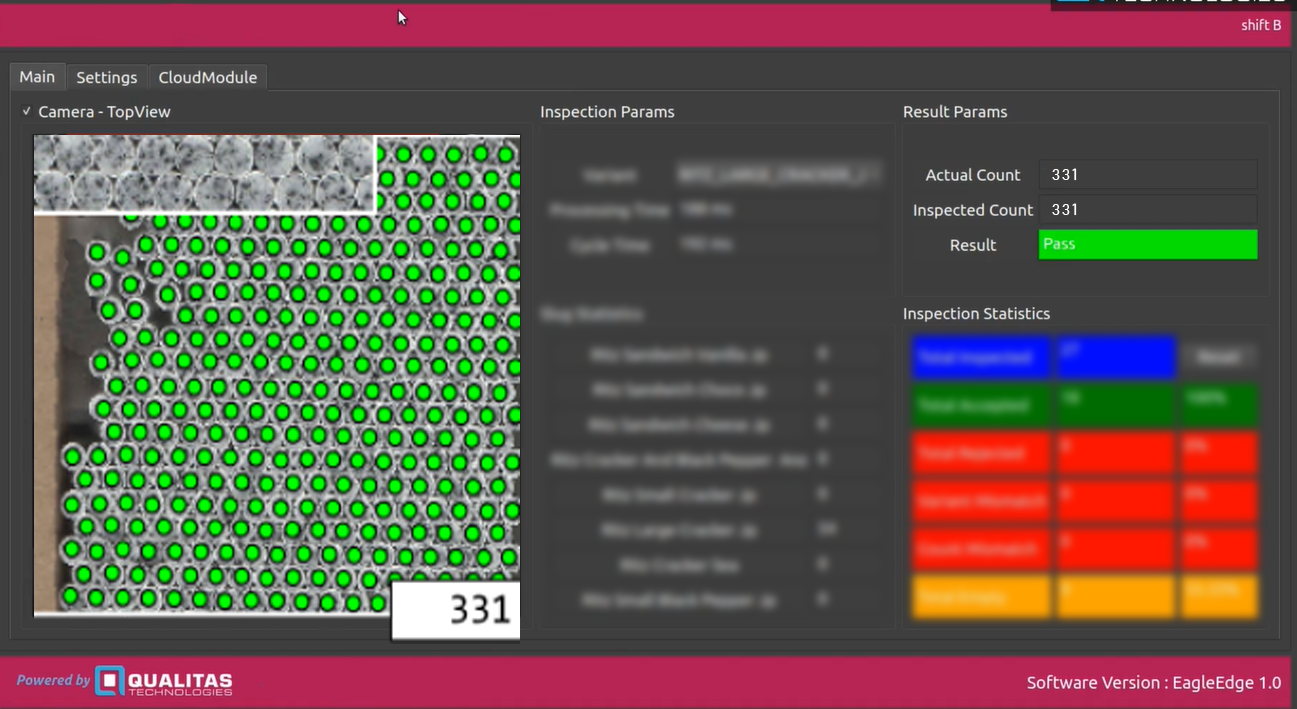Click the blurred Variant value field
This screenshot has height=709, width=1297.
[778, 175]
